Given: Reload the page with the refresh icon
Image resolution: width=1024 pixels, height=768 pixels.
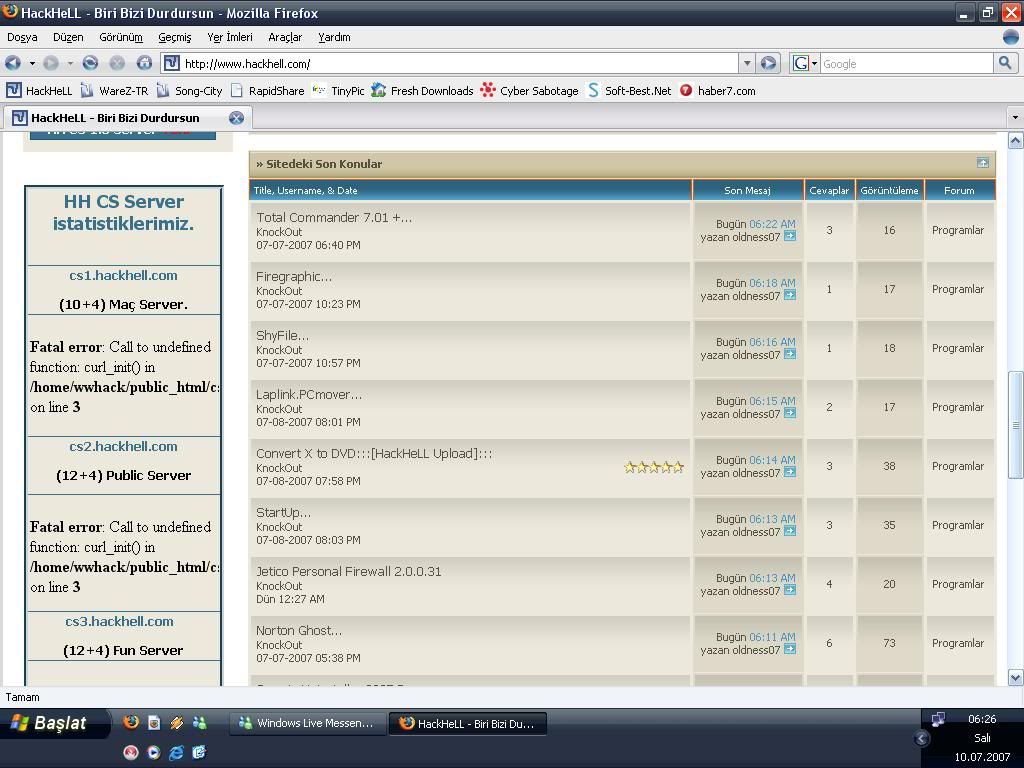Looking at the screenshot, I should (x=90, y=63).
